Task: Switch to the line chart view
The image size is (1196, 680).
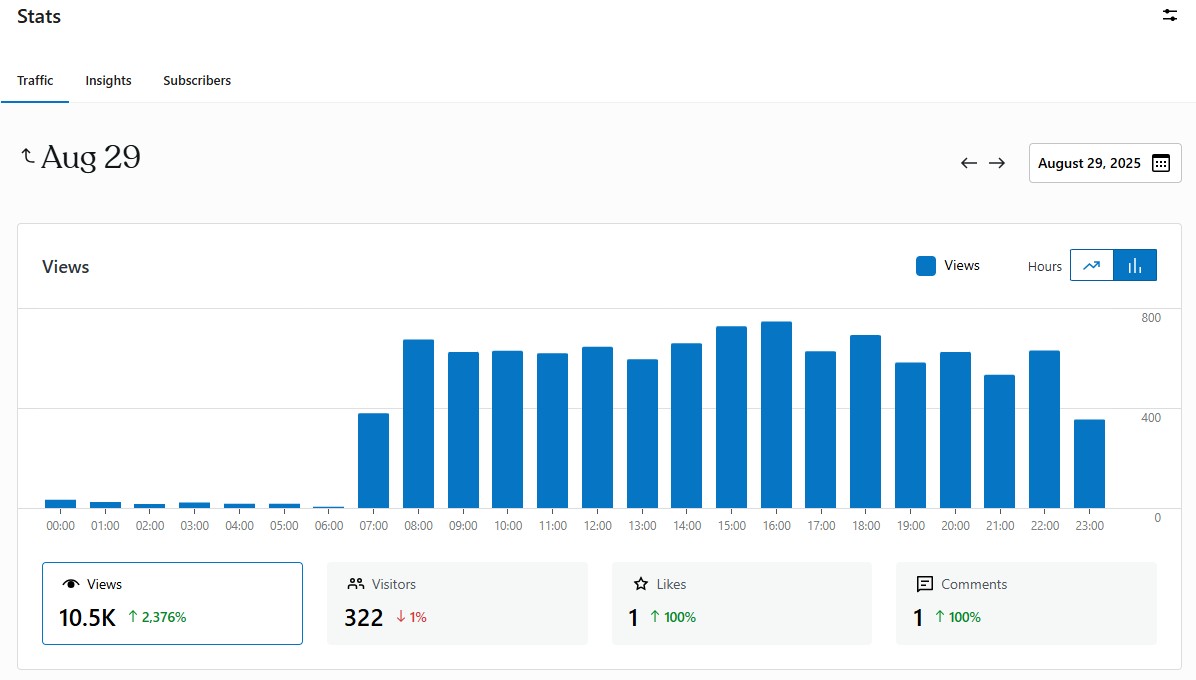Action: pyautogui.click(x=1092, y=265)
